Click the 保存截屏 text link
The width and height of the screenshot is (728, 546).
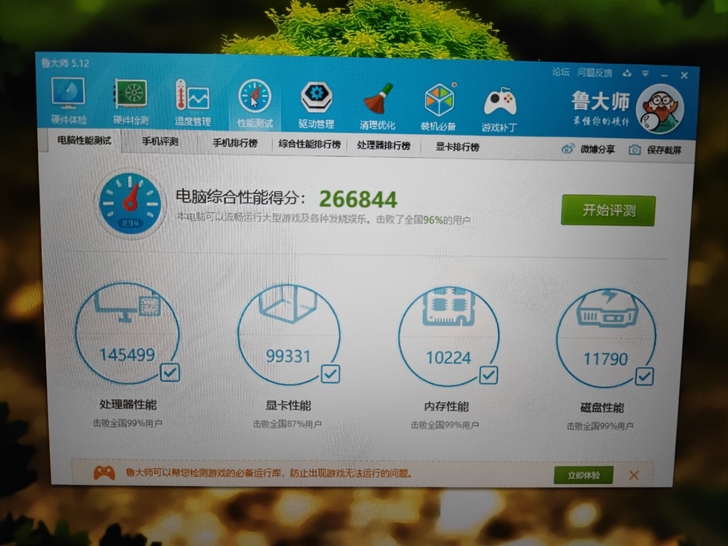point(664,150)
